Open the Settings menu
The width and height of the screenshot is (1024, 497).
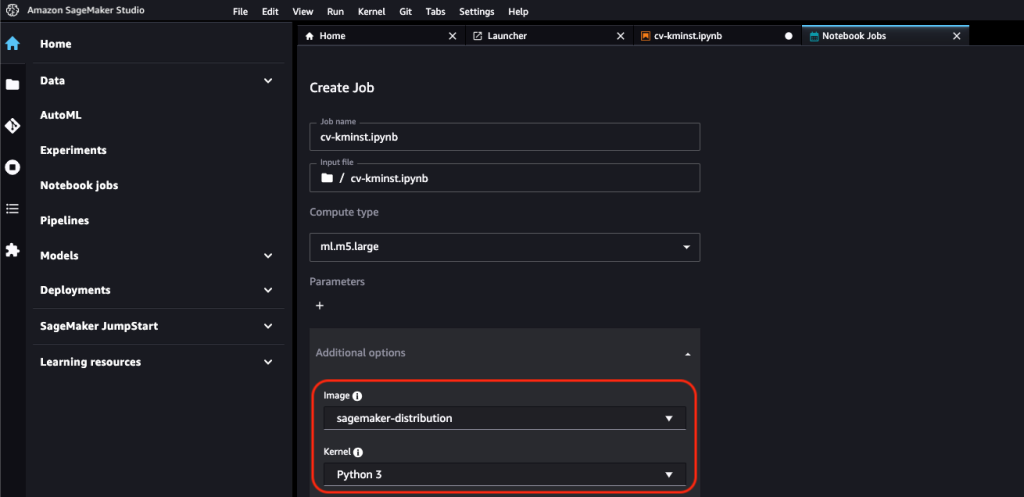pos(477,12)
